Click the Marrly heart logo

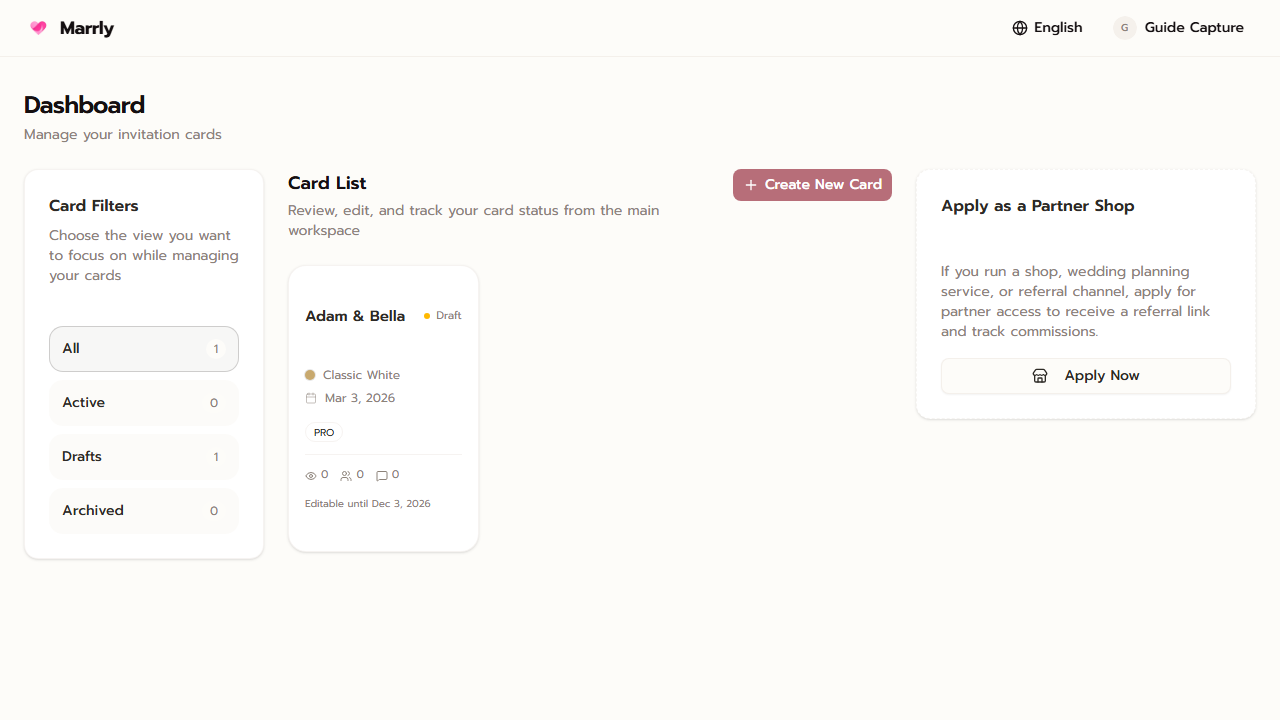click(x=38, y=28)
